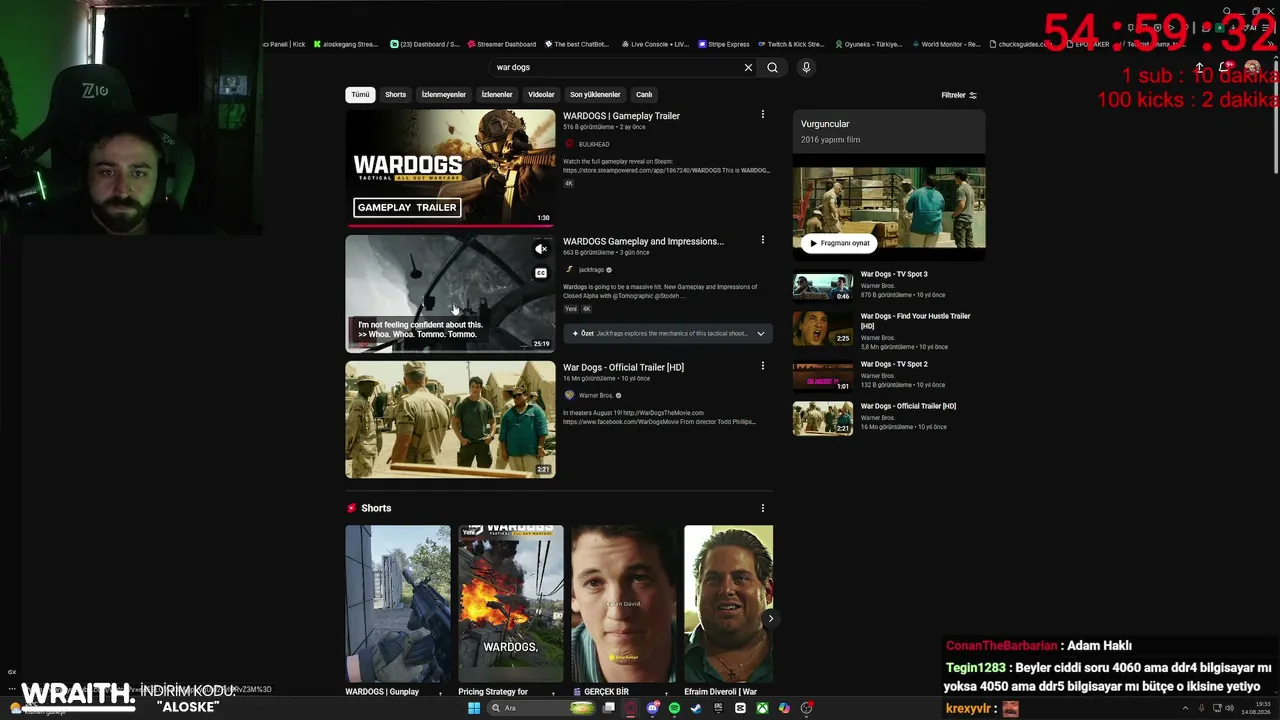The width and height of the screenshot is (1280, 720).
Task: Open the YouTube create upload icon
Action: 1199,68
